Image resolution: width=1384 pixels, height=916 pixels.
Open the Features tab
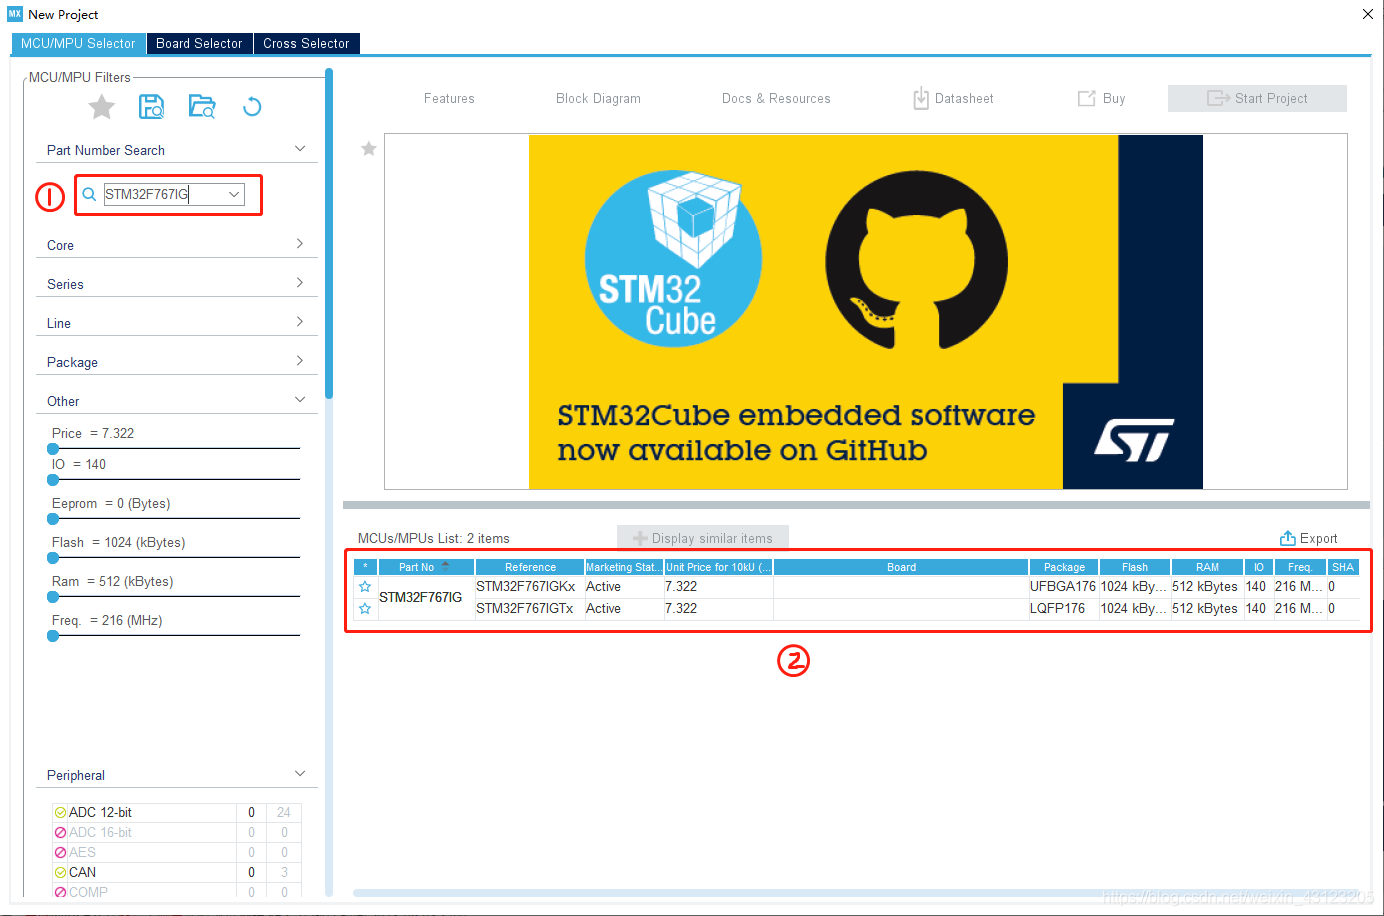coord(449,98)
